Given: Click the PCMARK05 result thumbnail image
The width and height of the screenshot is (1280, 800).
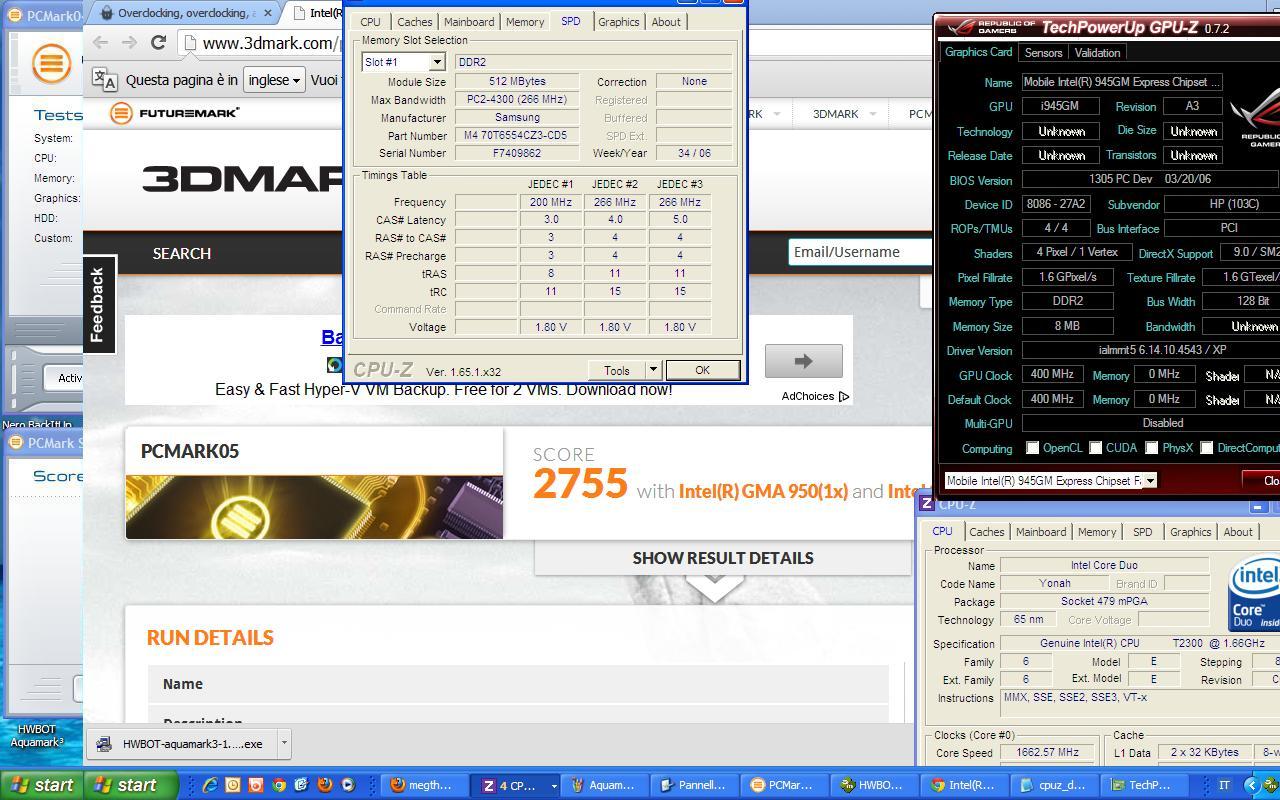Looking at the screenshot, I should (314, 507).
